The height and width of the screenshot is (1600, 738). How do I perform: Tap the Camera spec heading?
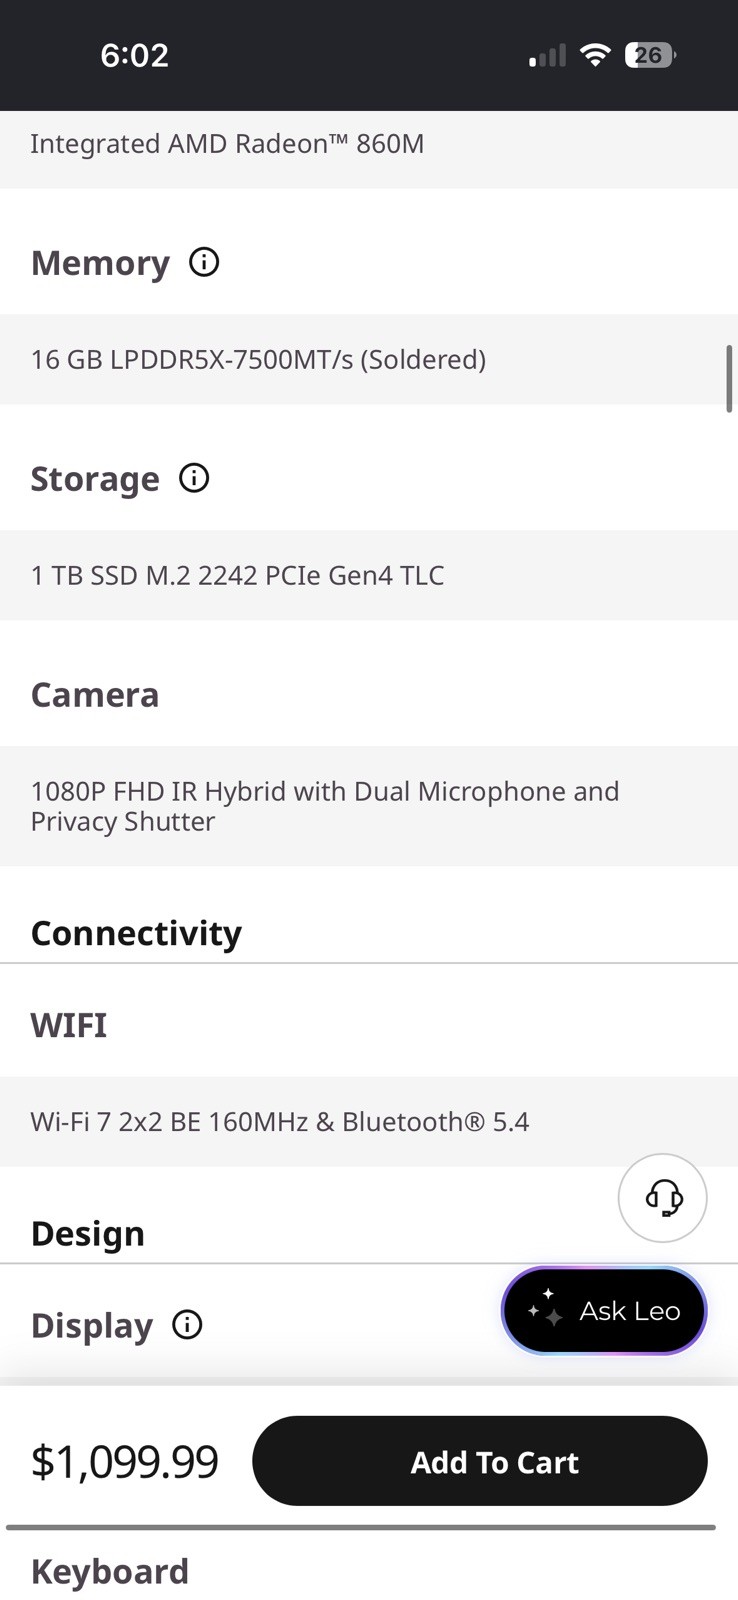click(95, 694)
